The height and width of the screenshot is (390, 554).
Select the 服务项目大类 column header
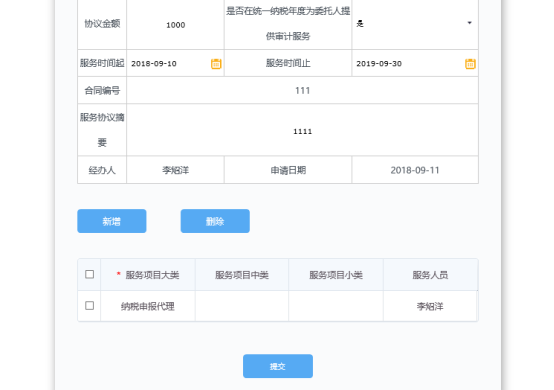pyautogui.click(x=148, y=275)
